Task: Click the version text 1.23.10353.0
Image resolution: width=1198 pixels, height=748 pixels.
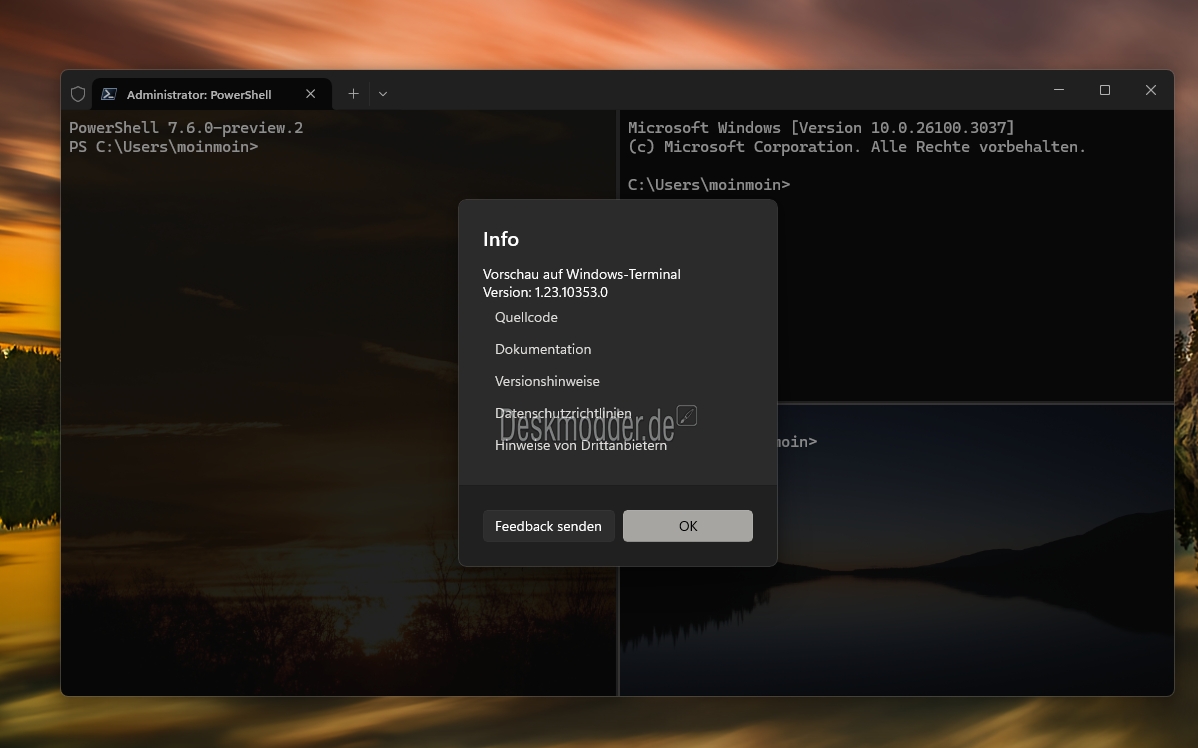Action: pyautogui.click(x=571, y=292)
